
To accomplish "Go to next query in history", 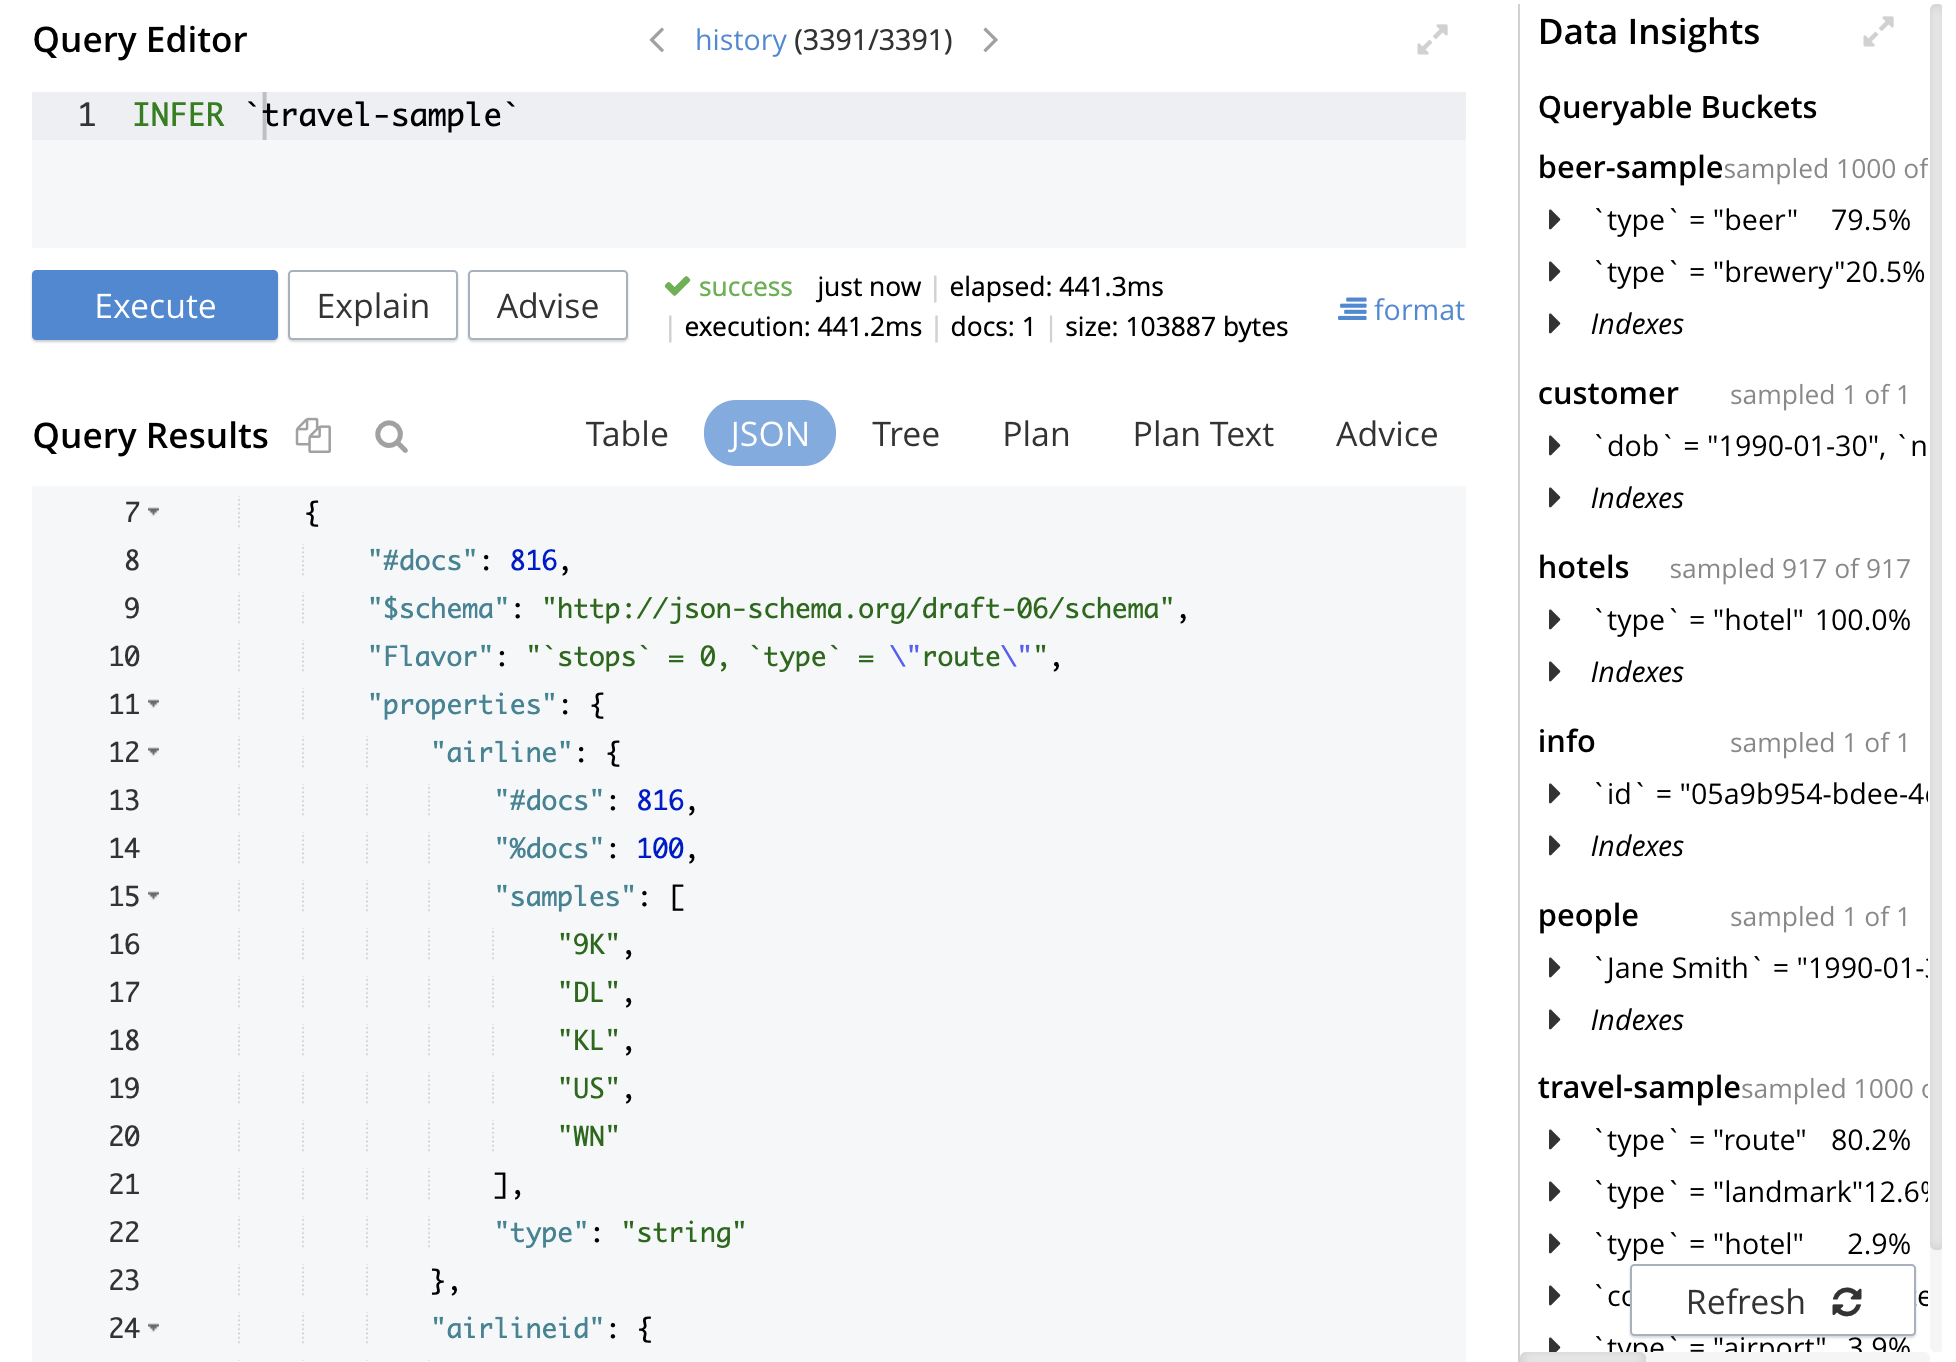I will tap(990, 40).
